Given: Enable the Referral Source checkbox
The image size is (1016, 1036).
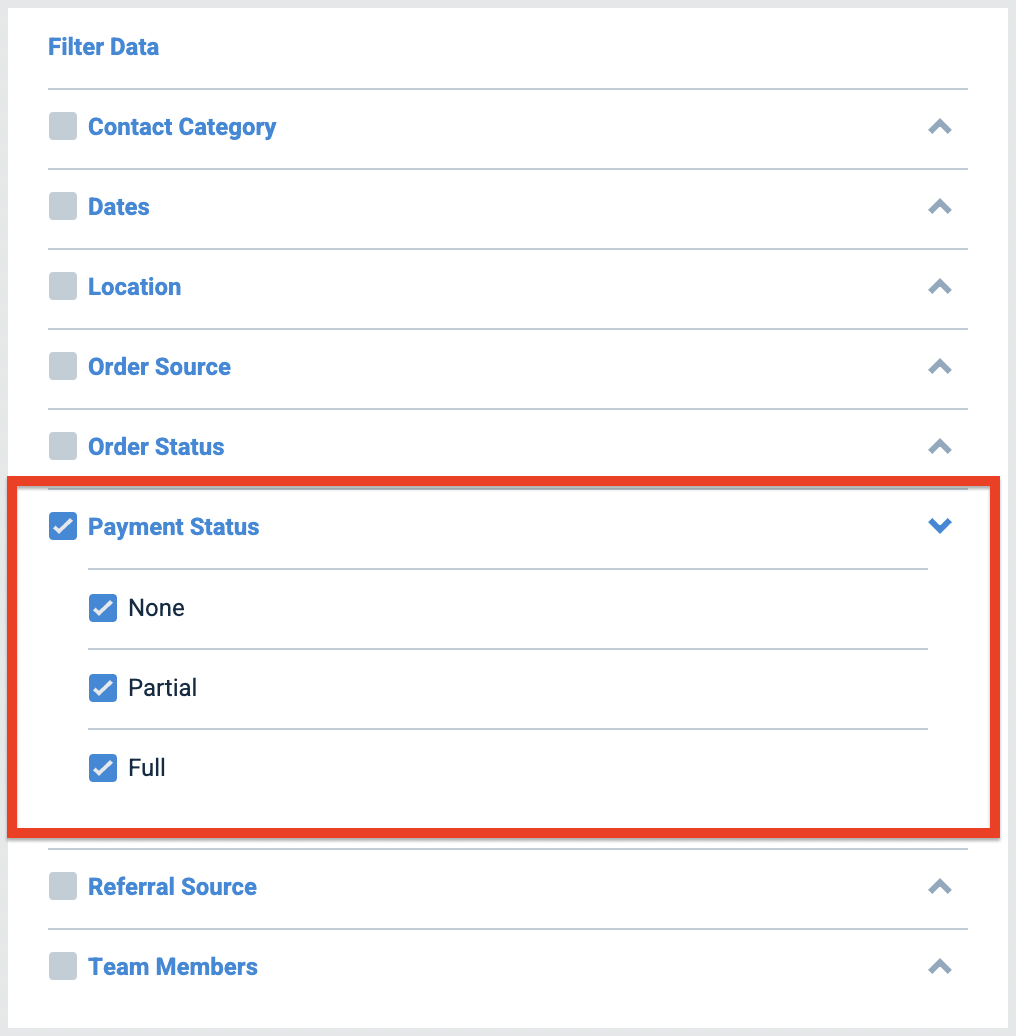Looking at the screenshot, I should (x=62, y=886).
